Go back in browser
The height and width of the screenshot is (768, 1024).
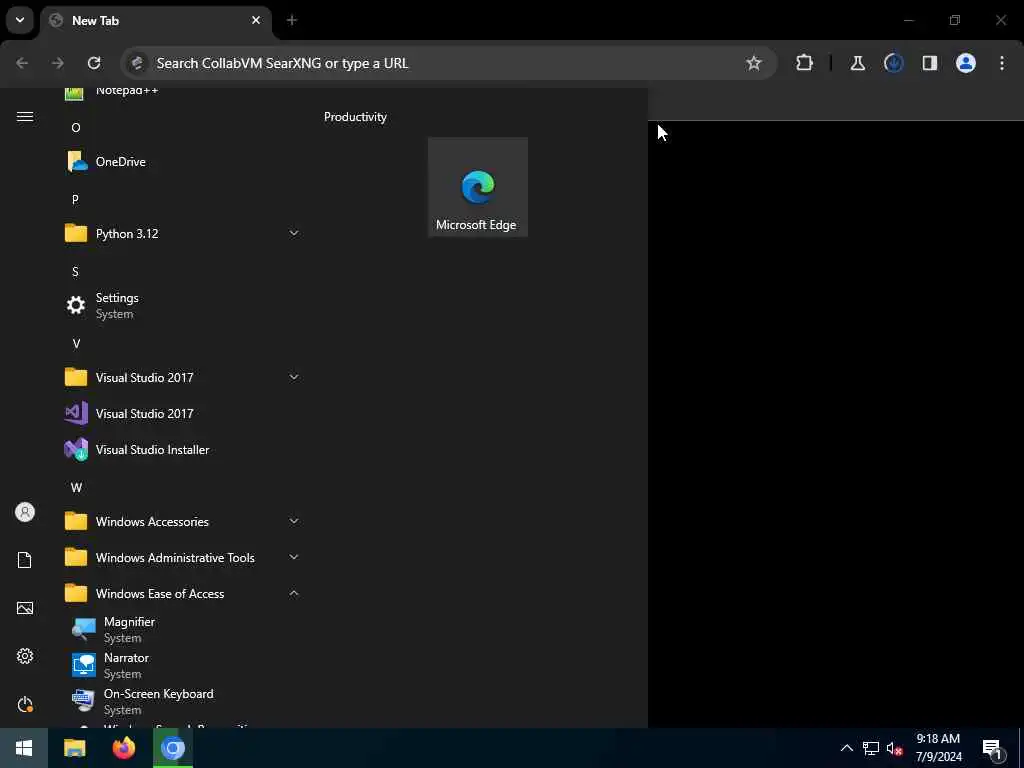(22, 63)
